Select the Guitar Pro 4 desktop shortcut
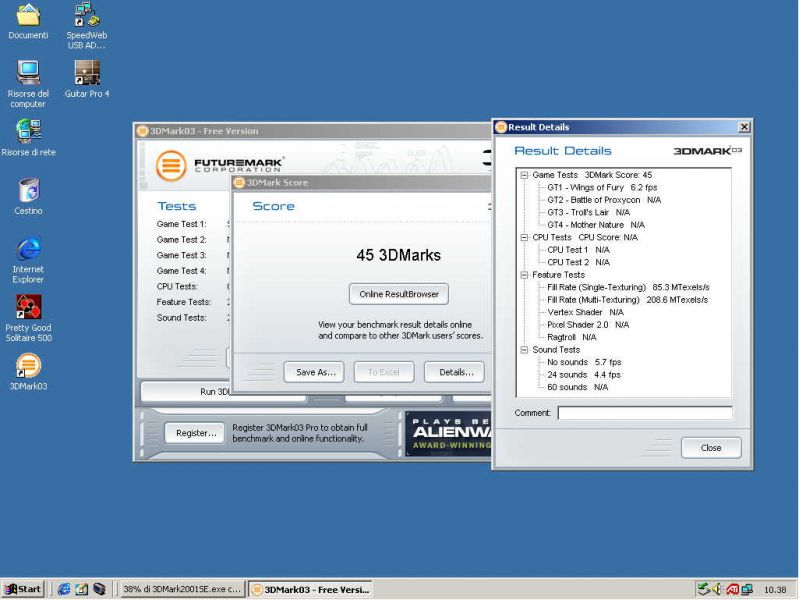This screenshot has height=600, width=799. point(87,79)
